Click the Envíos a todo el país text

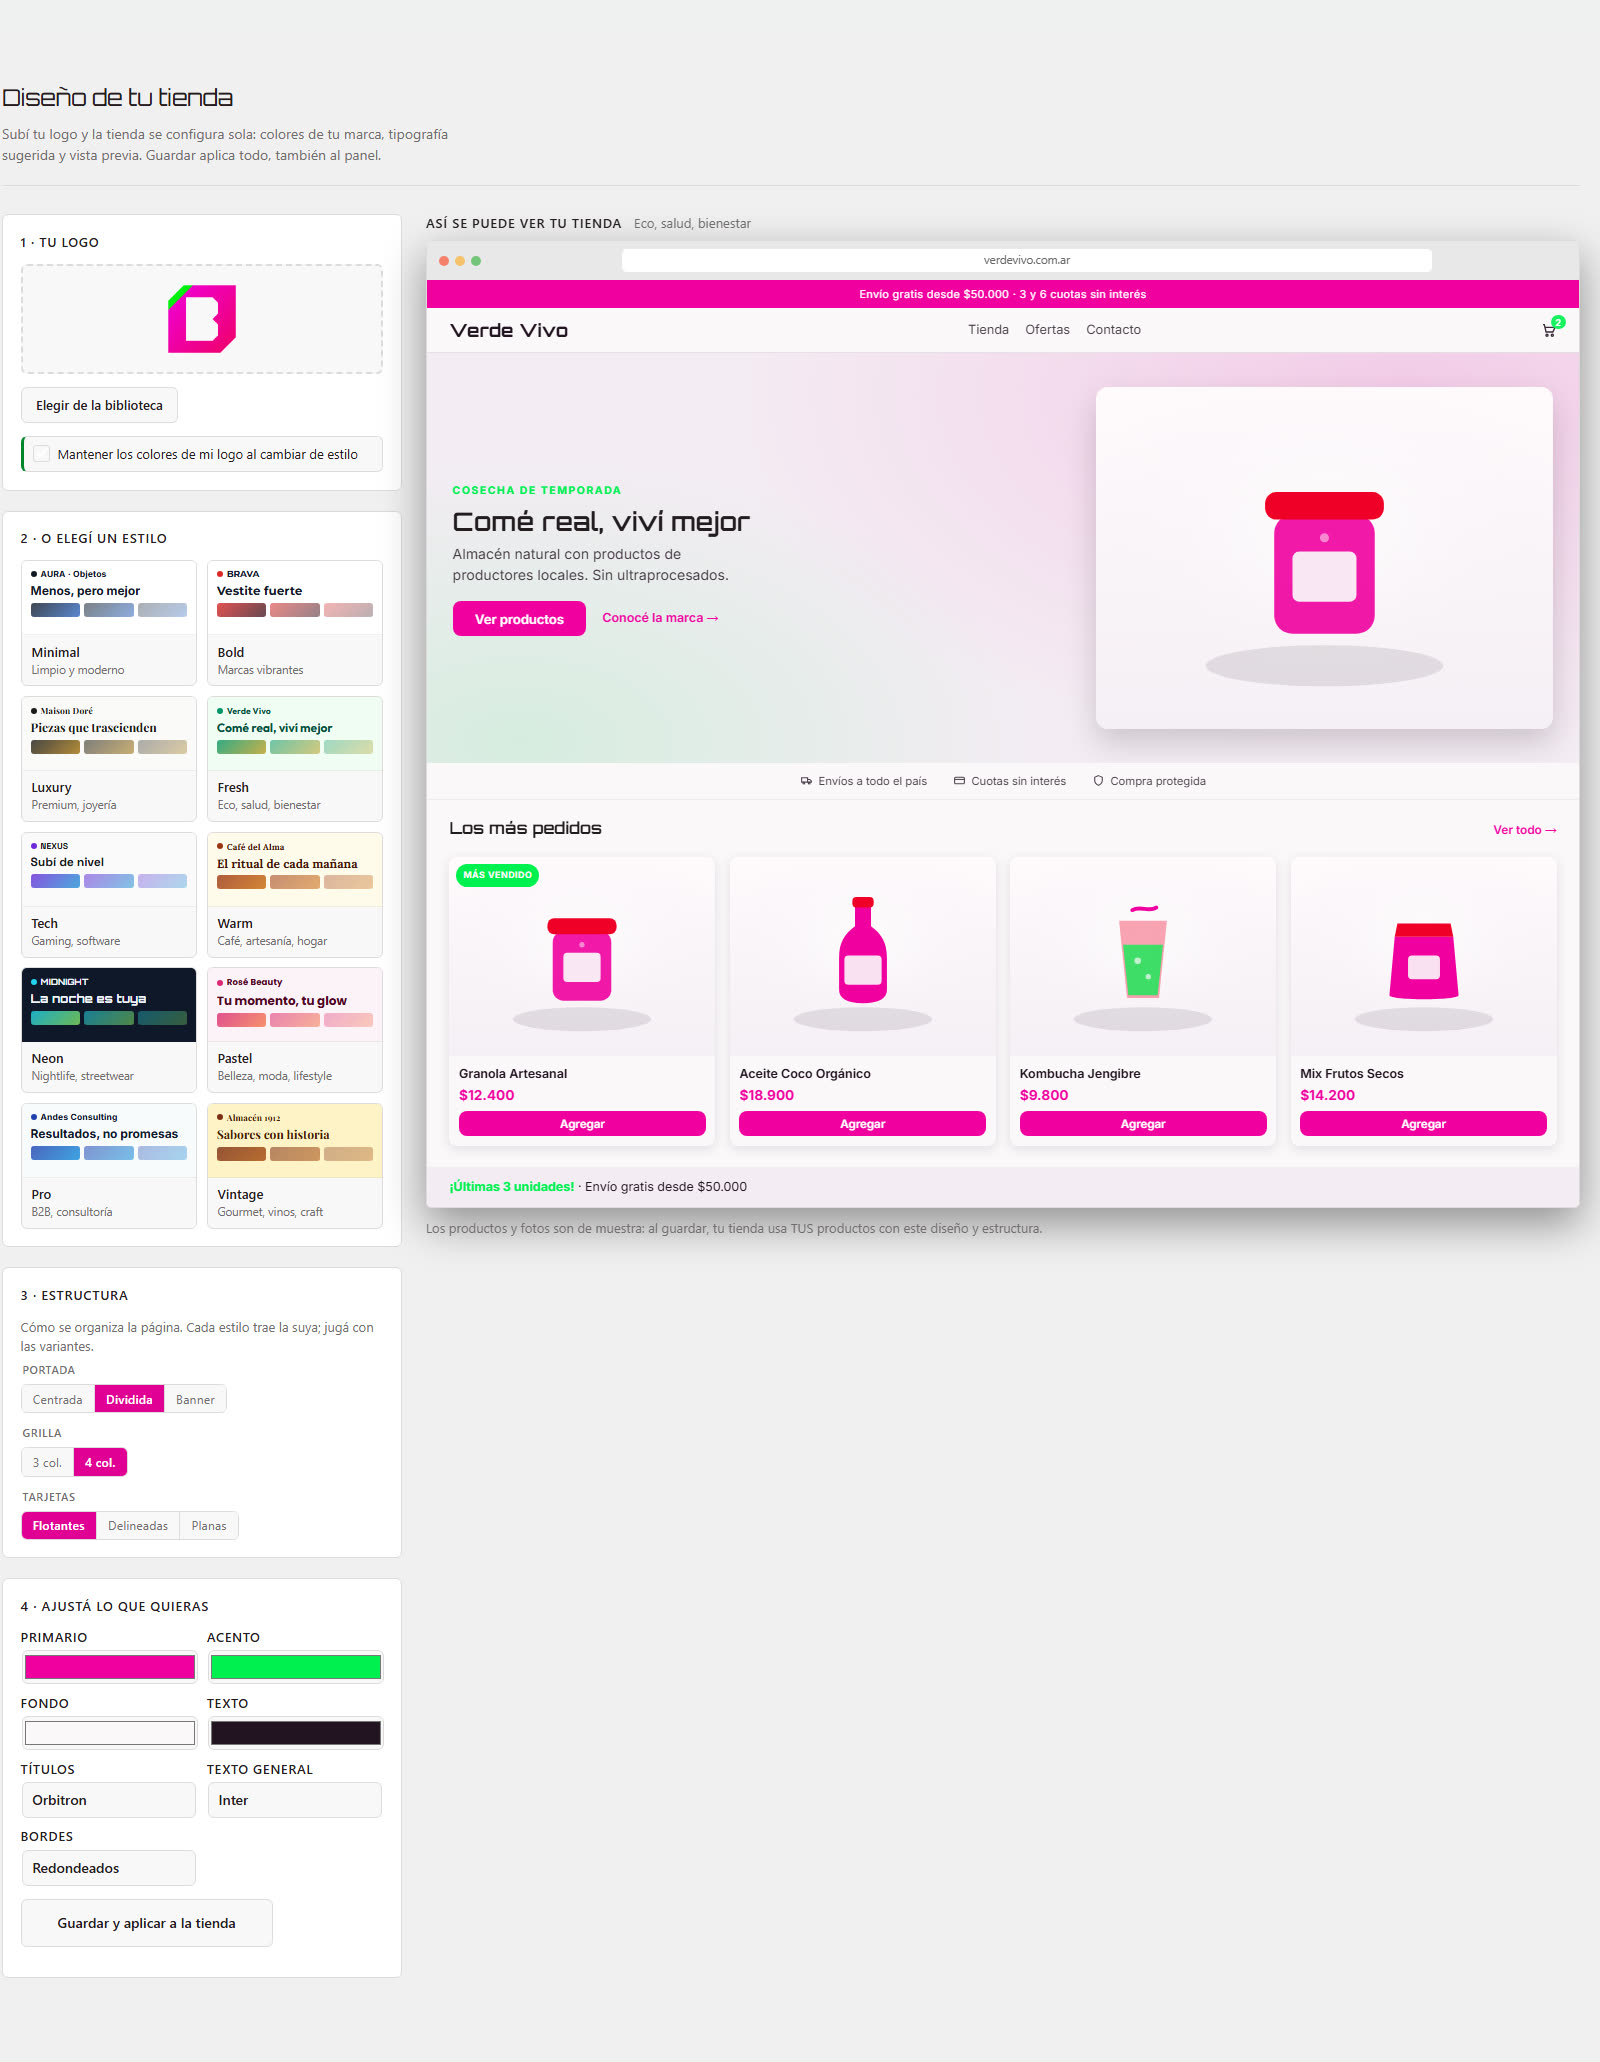coord(872,781)
